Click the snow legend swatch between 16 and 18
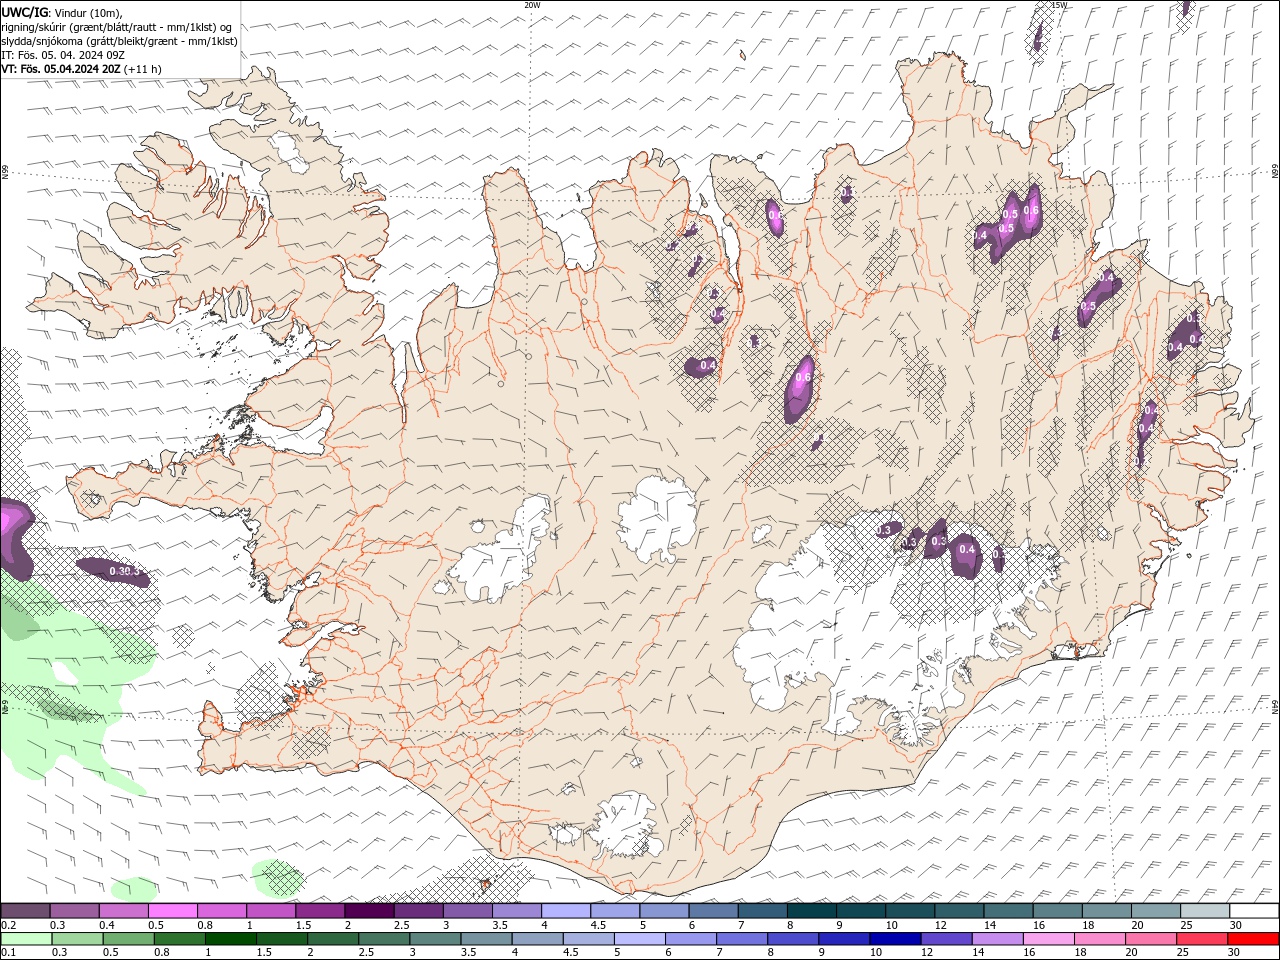 coord(1056,911)
